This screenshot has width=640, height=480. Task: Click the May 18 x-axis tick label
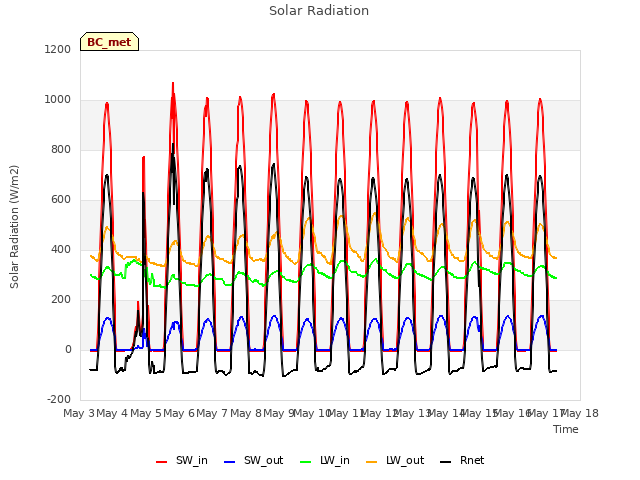point(580,413)
